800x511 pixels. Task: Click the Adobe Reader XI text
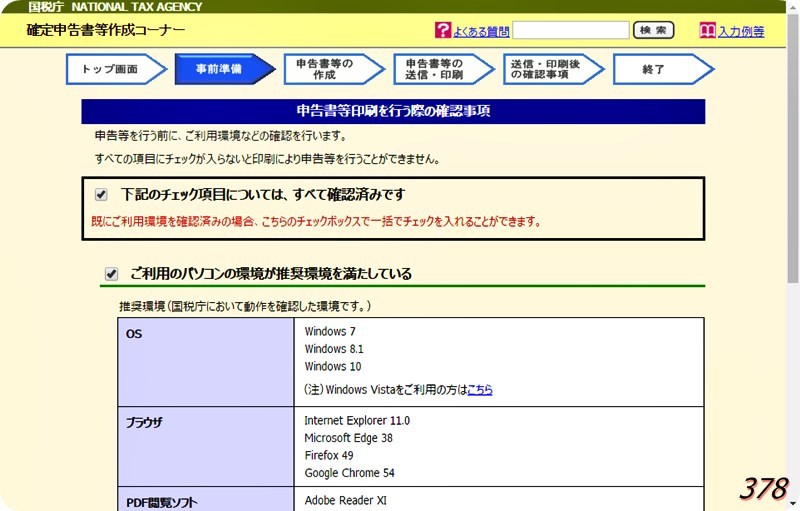coord(345,500)
